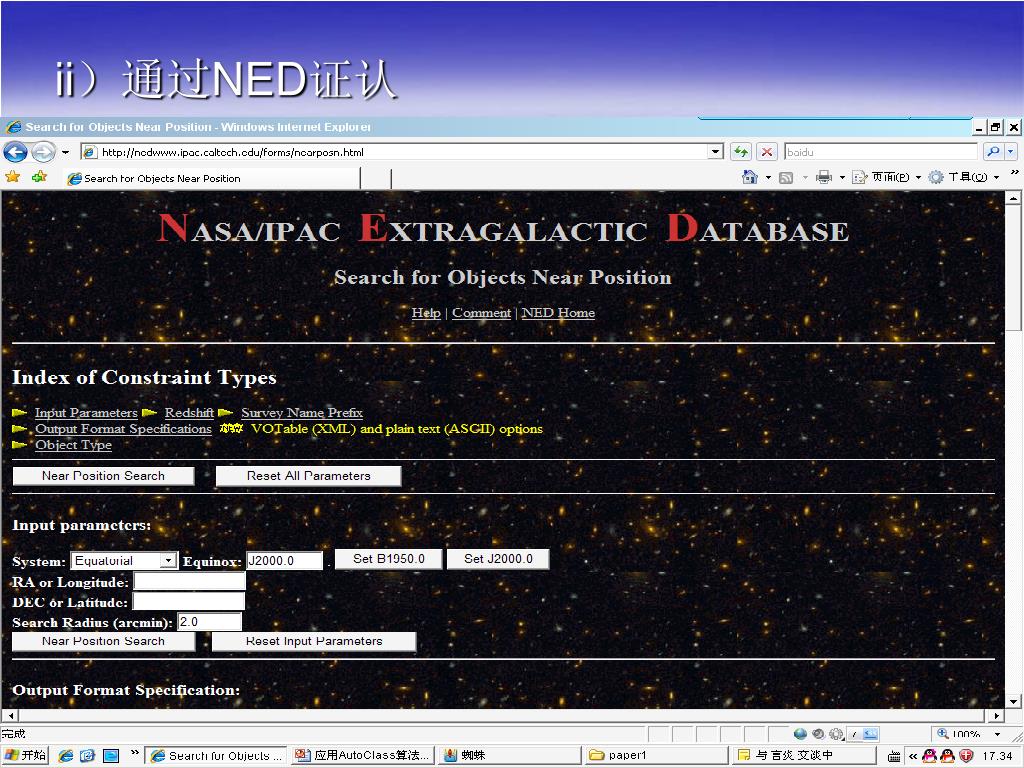Viewport: 1024px width, 768px height.
Task: Select the Search for Objects Near Position tab
Action: tap(211, 178)
